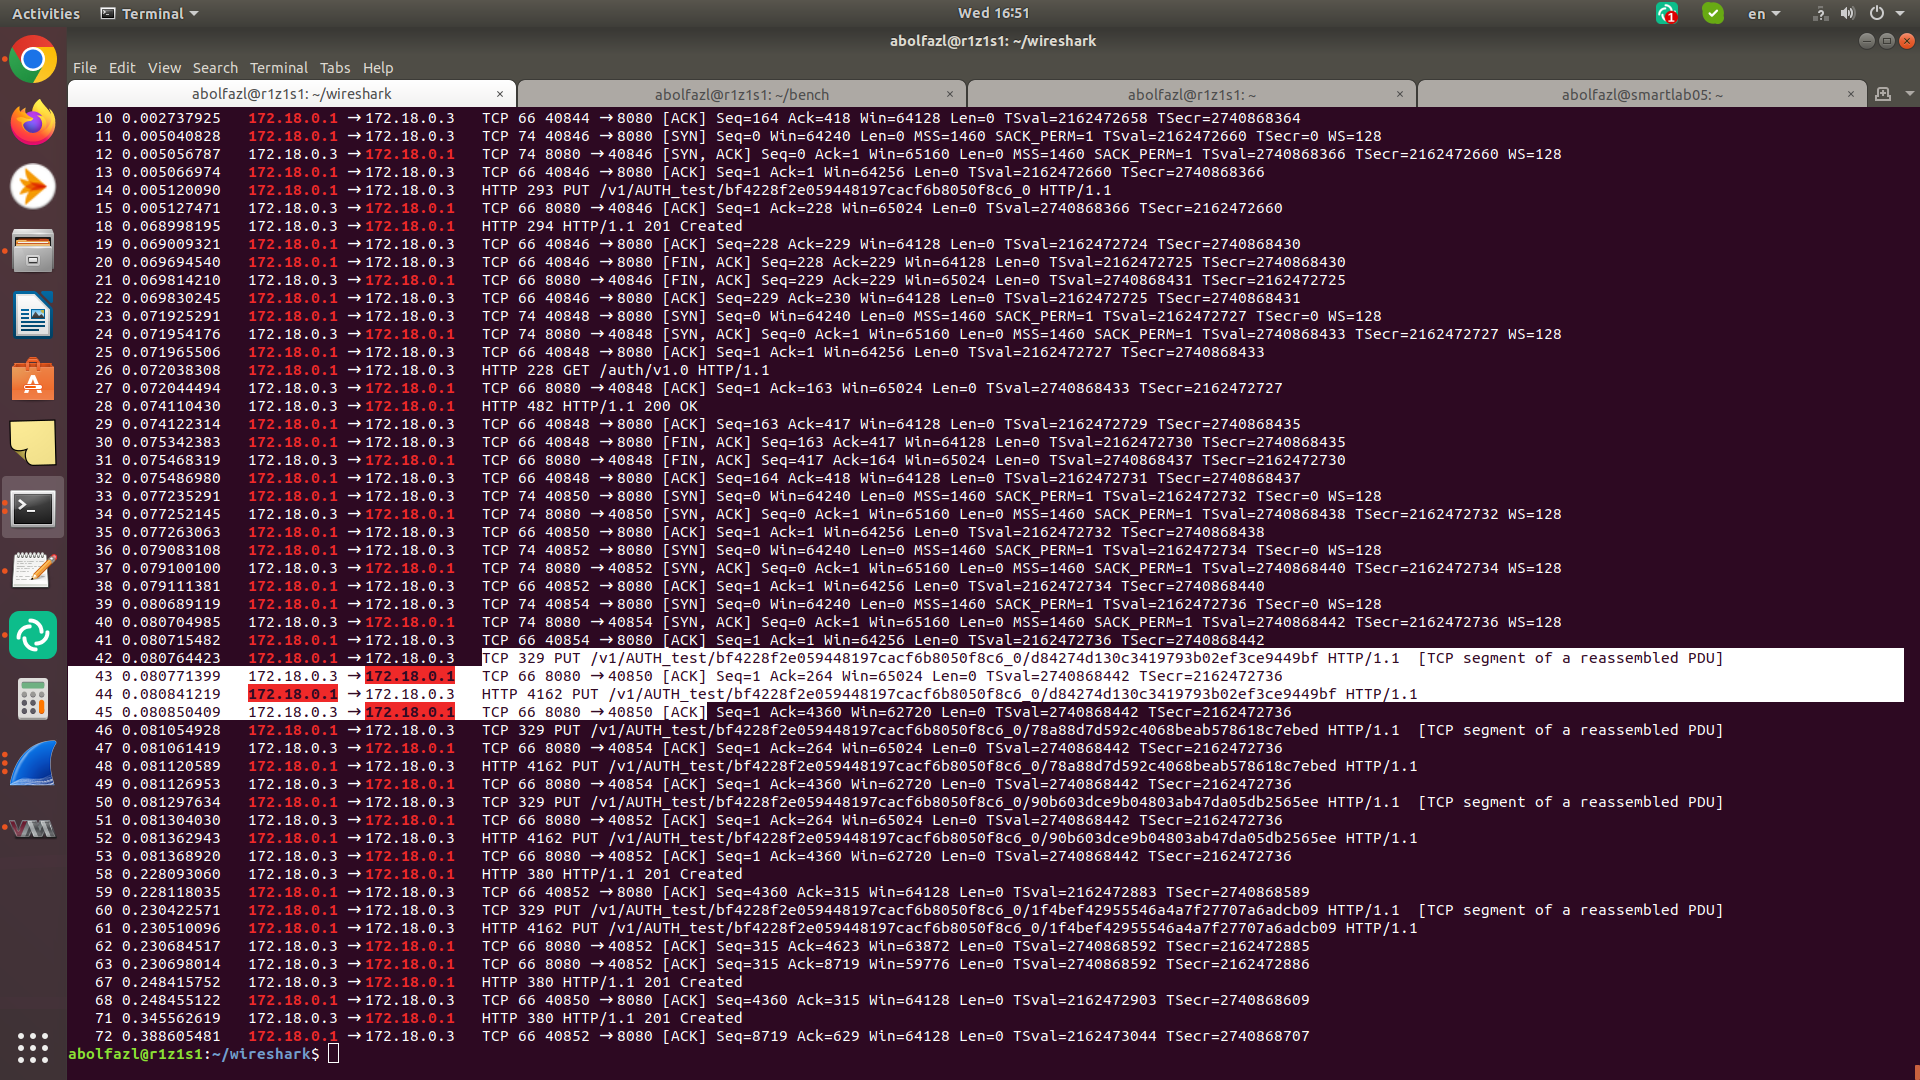The image size is (1920, 1080).
Task: Open LibreOffice Writer from the dock
Action: [33, 316]
